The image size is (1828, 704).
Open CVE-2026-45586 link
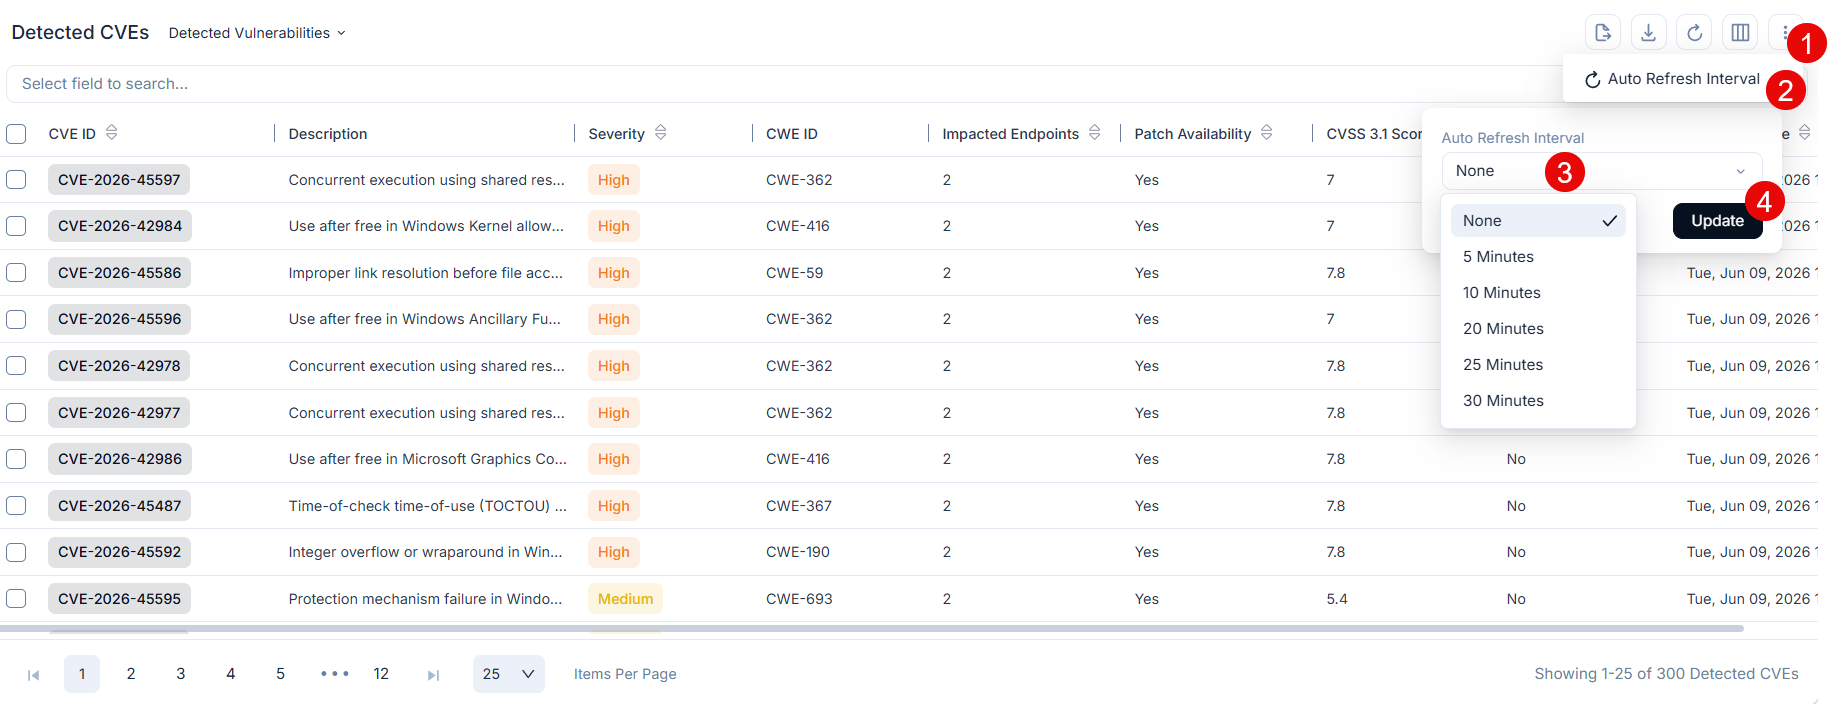pyautogui.click(x=120, y=273)
